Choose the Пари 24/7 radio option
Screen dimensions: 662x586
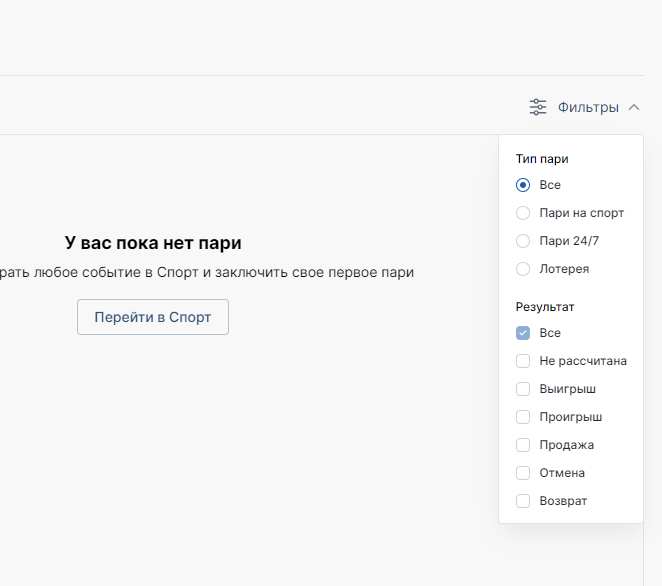[x=523, y=241]
